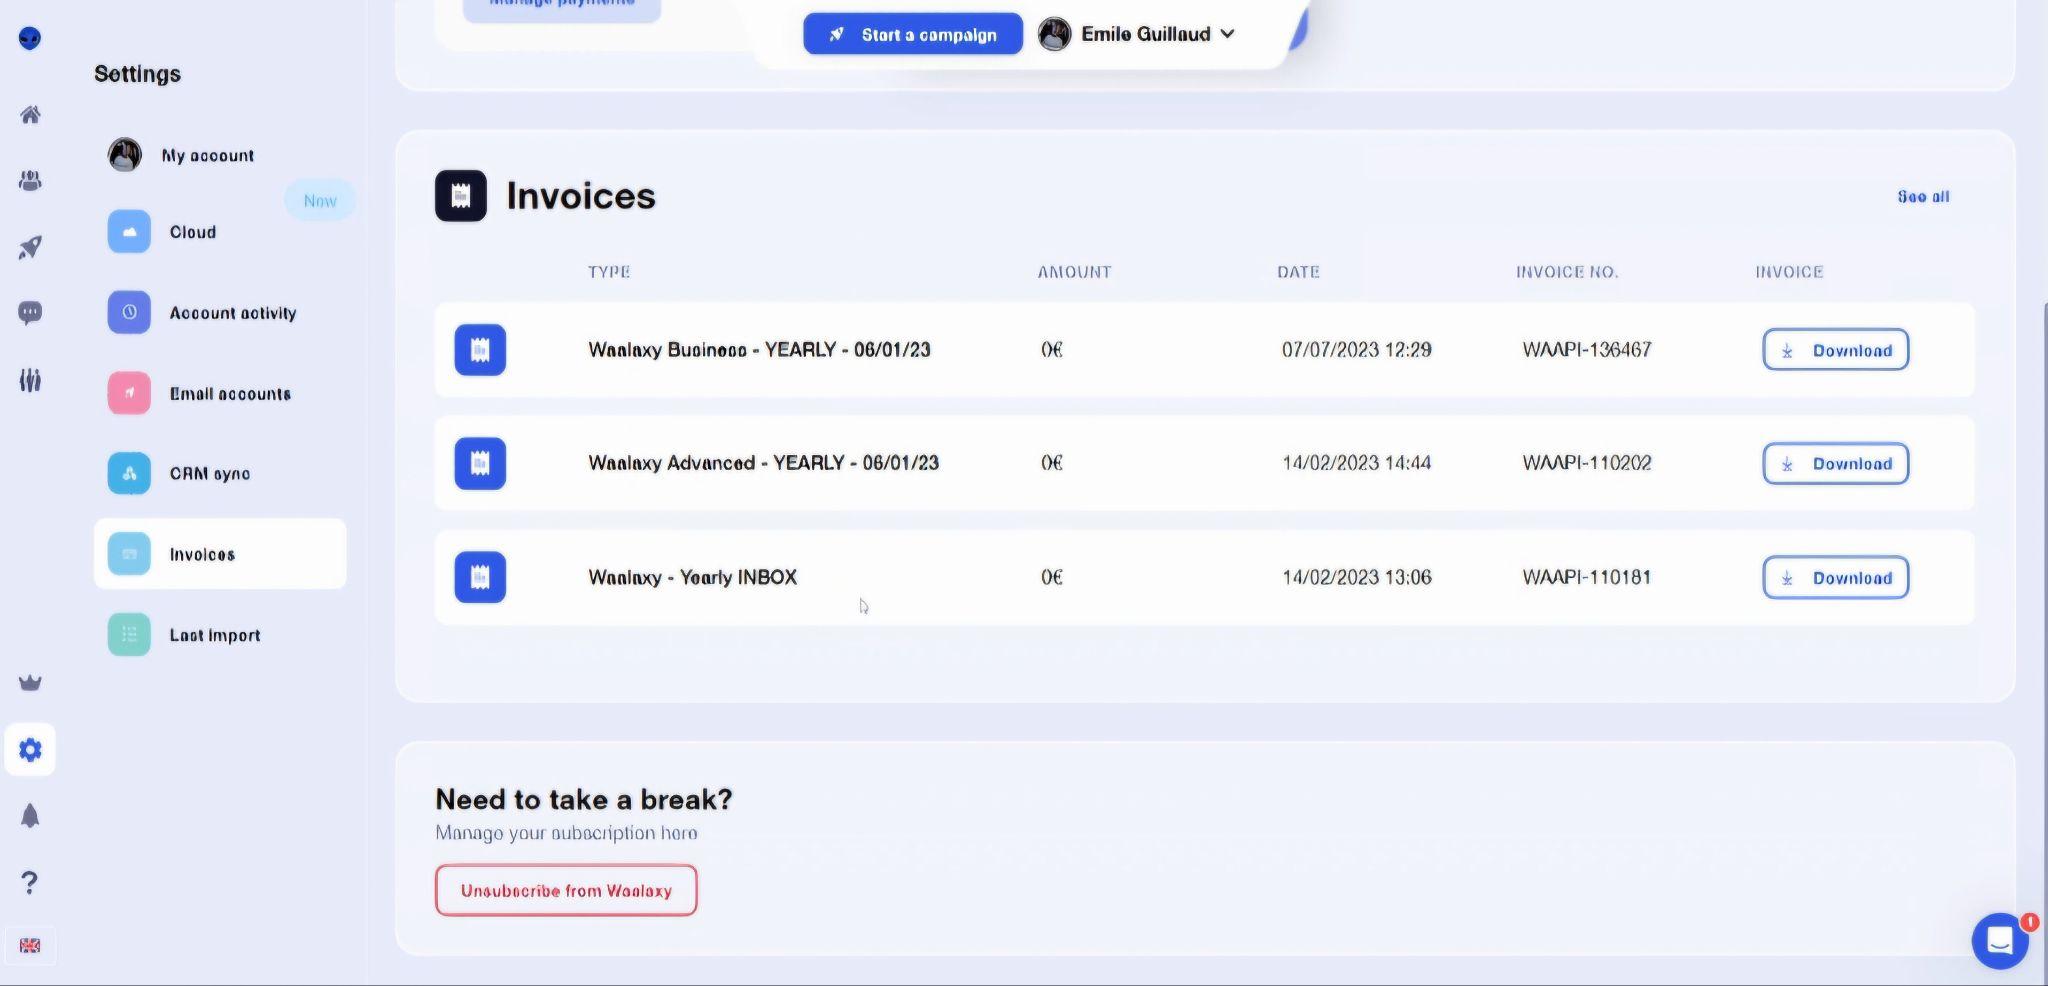The image size is (2048, 986).
Task: Click the Settings panel title
Action: [x=137, y=74]
